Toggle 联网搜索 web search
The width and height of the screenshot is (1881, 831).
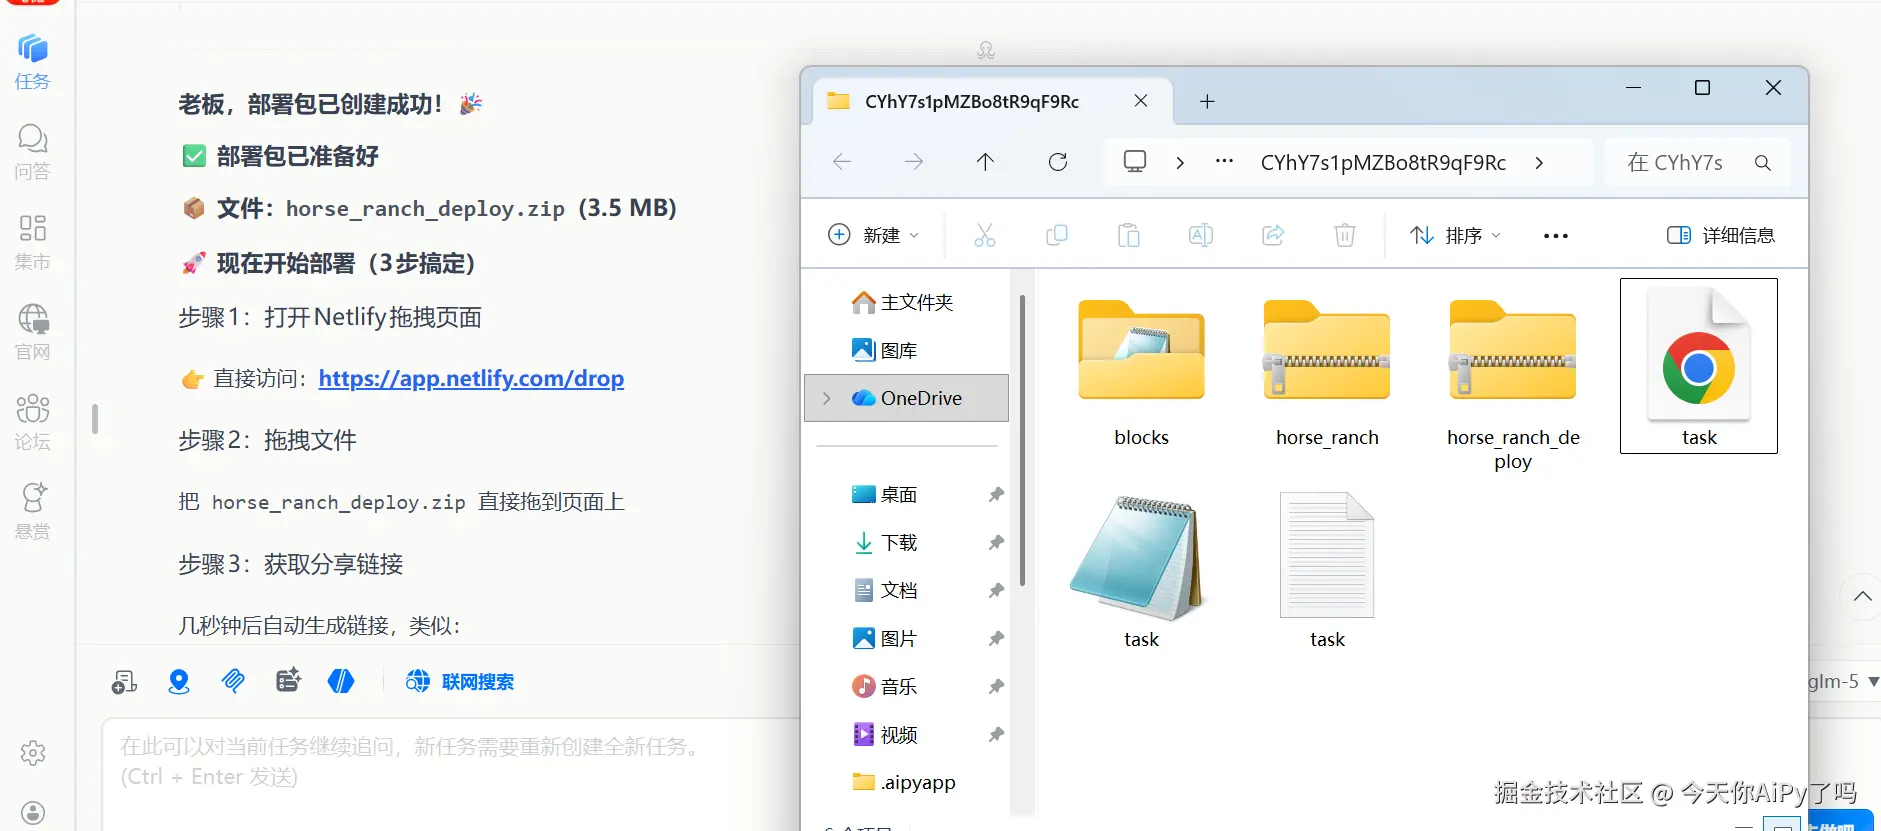[460, 682]
